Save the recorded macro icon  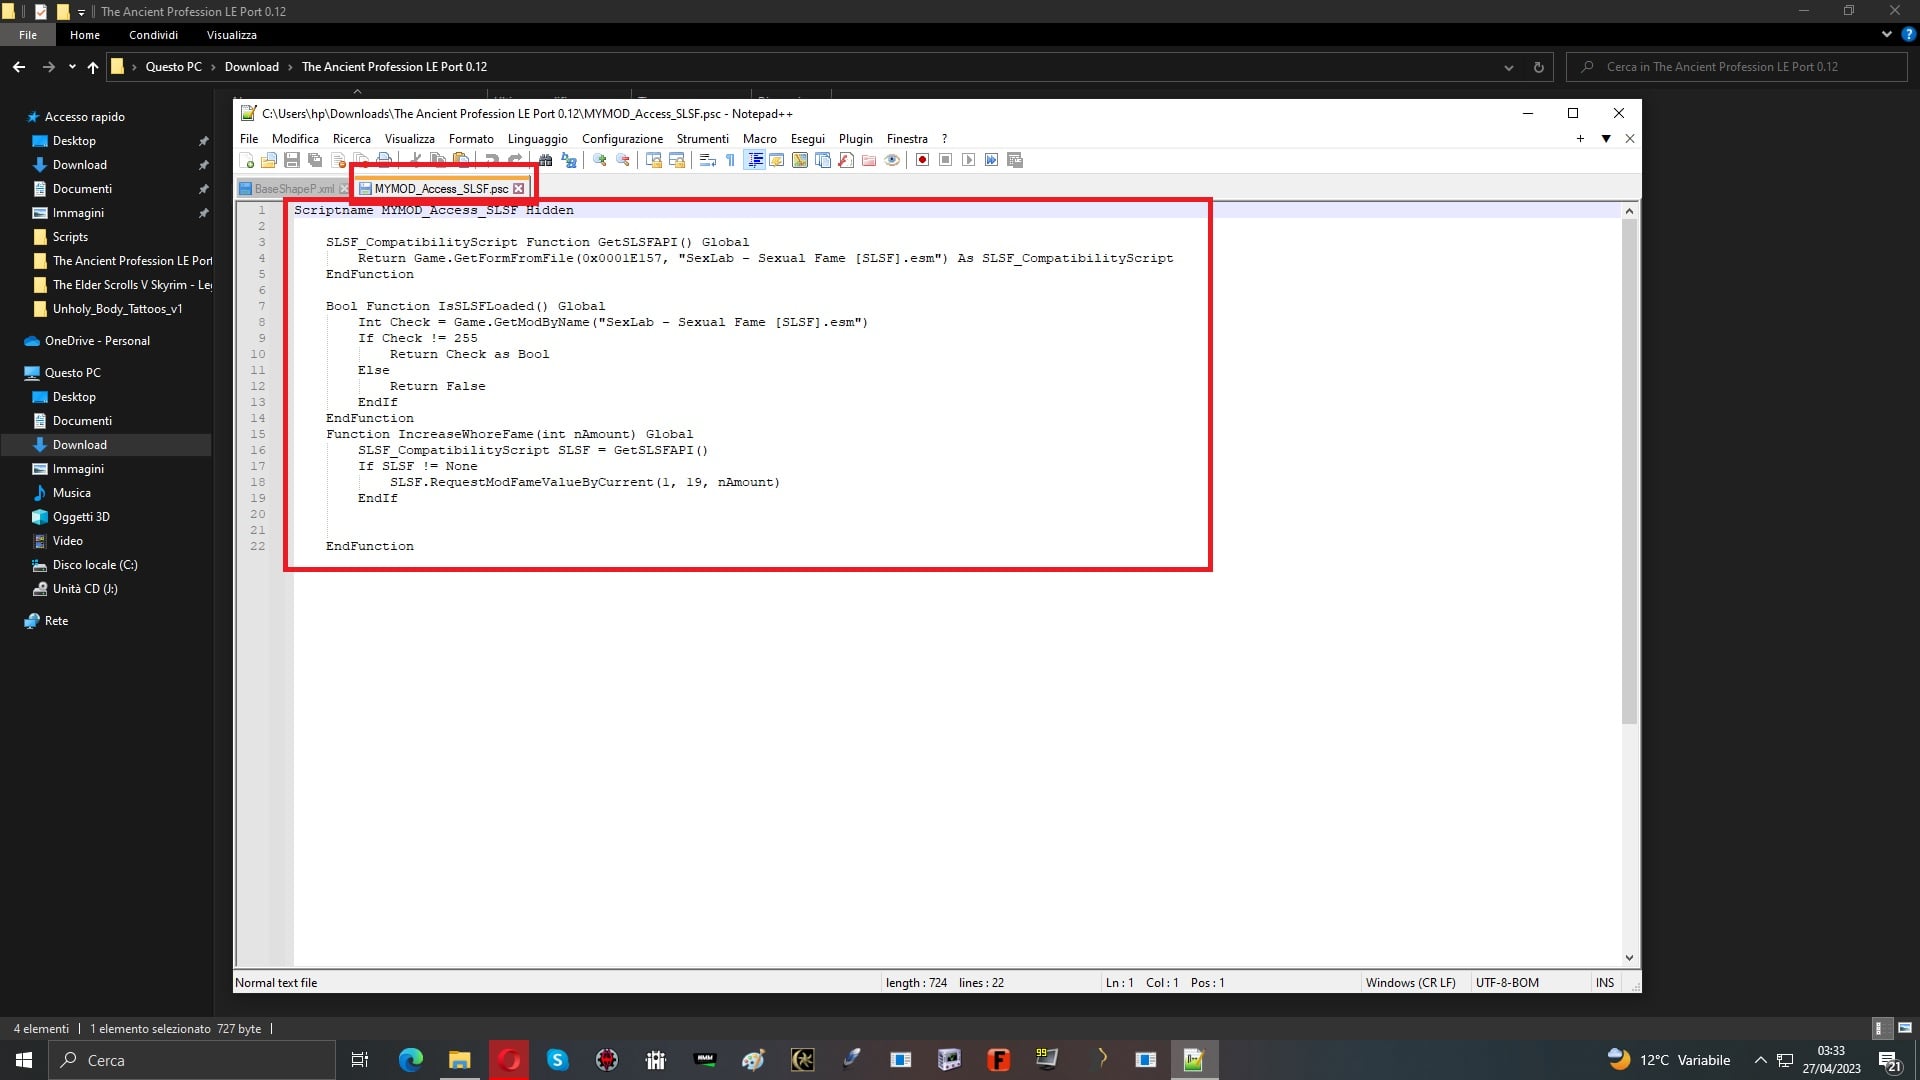coord(1015,160)
